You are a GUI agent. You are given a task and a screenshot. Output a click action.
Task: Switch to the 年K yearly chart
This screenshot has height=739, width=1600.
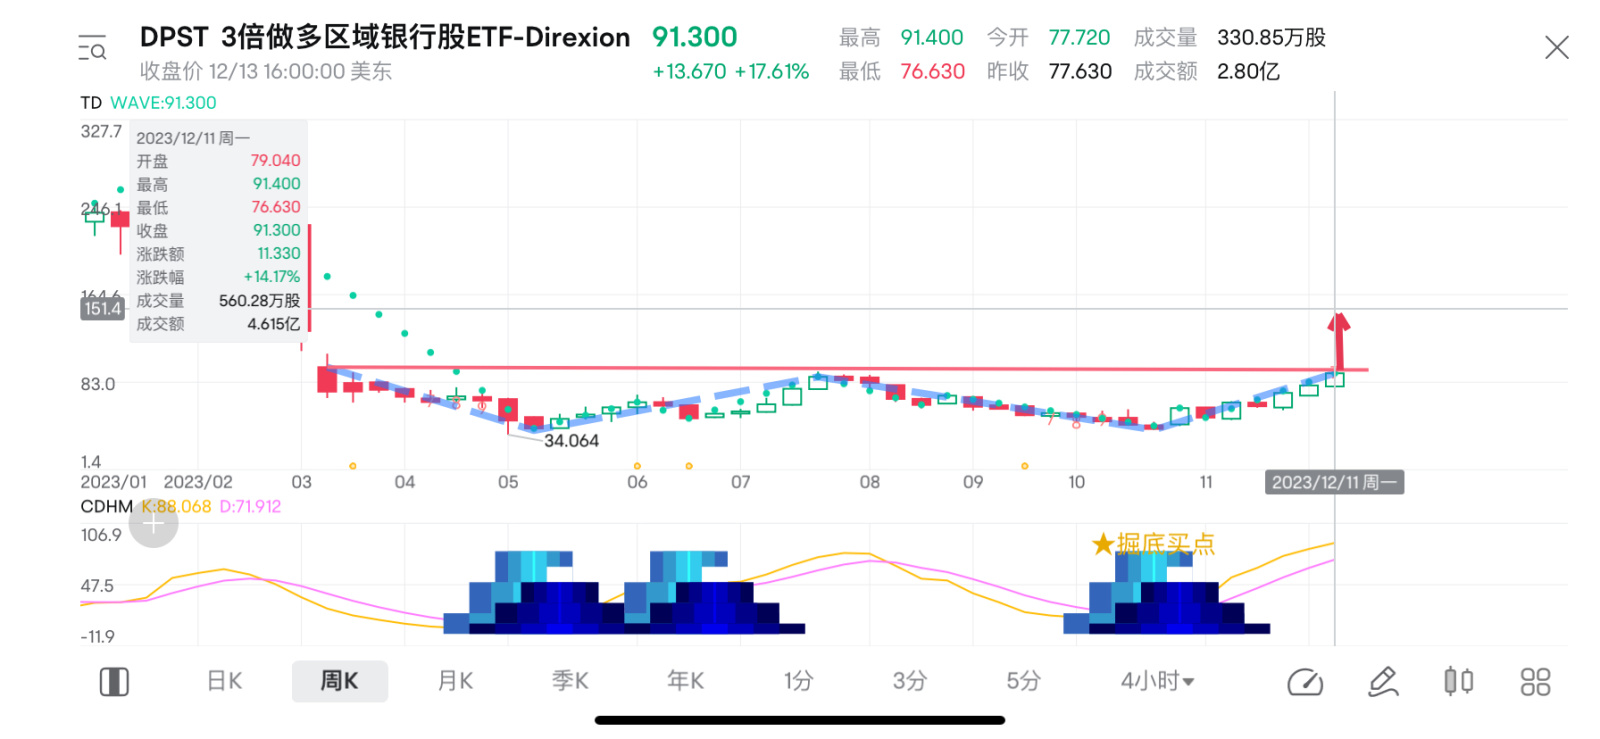pos(686,681)
